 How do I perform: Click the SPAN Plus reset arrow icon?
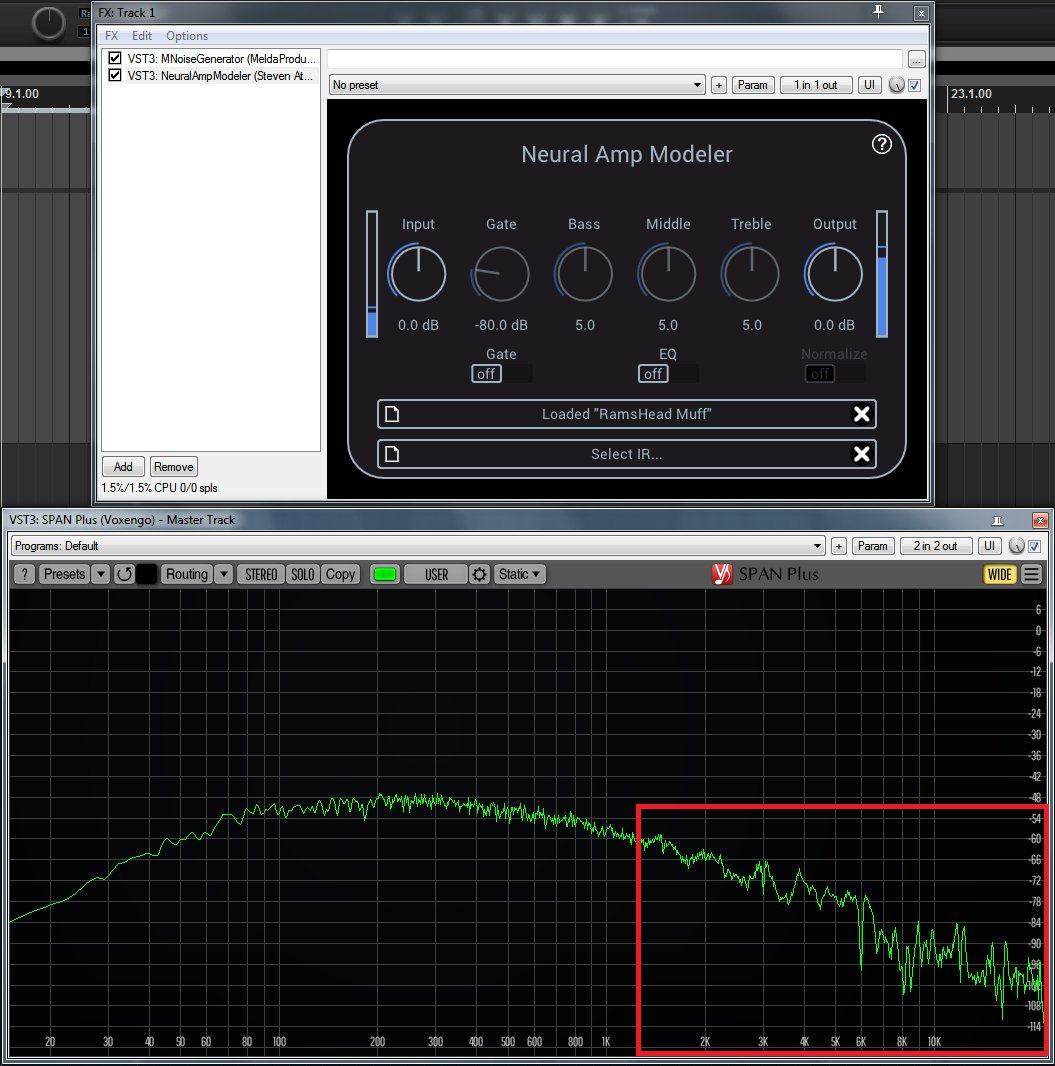point(124,574)
